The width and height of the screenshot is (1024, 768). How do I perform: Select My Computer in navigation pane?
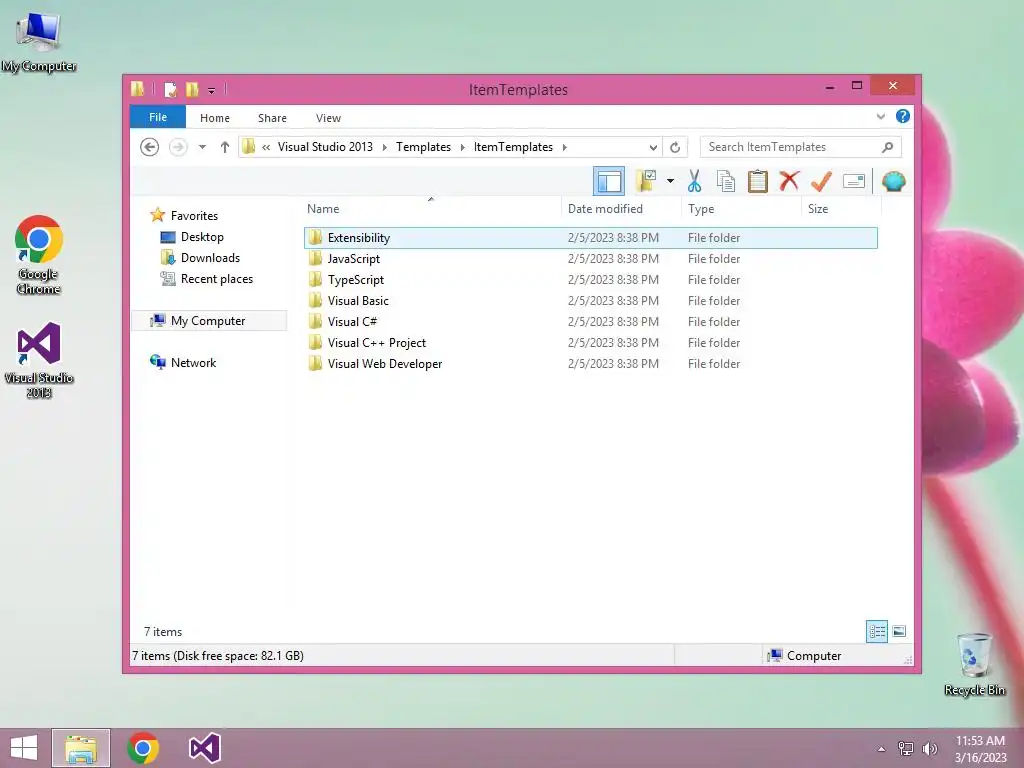tap(208, 321)
